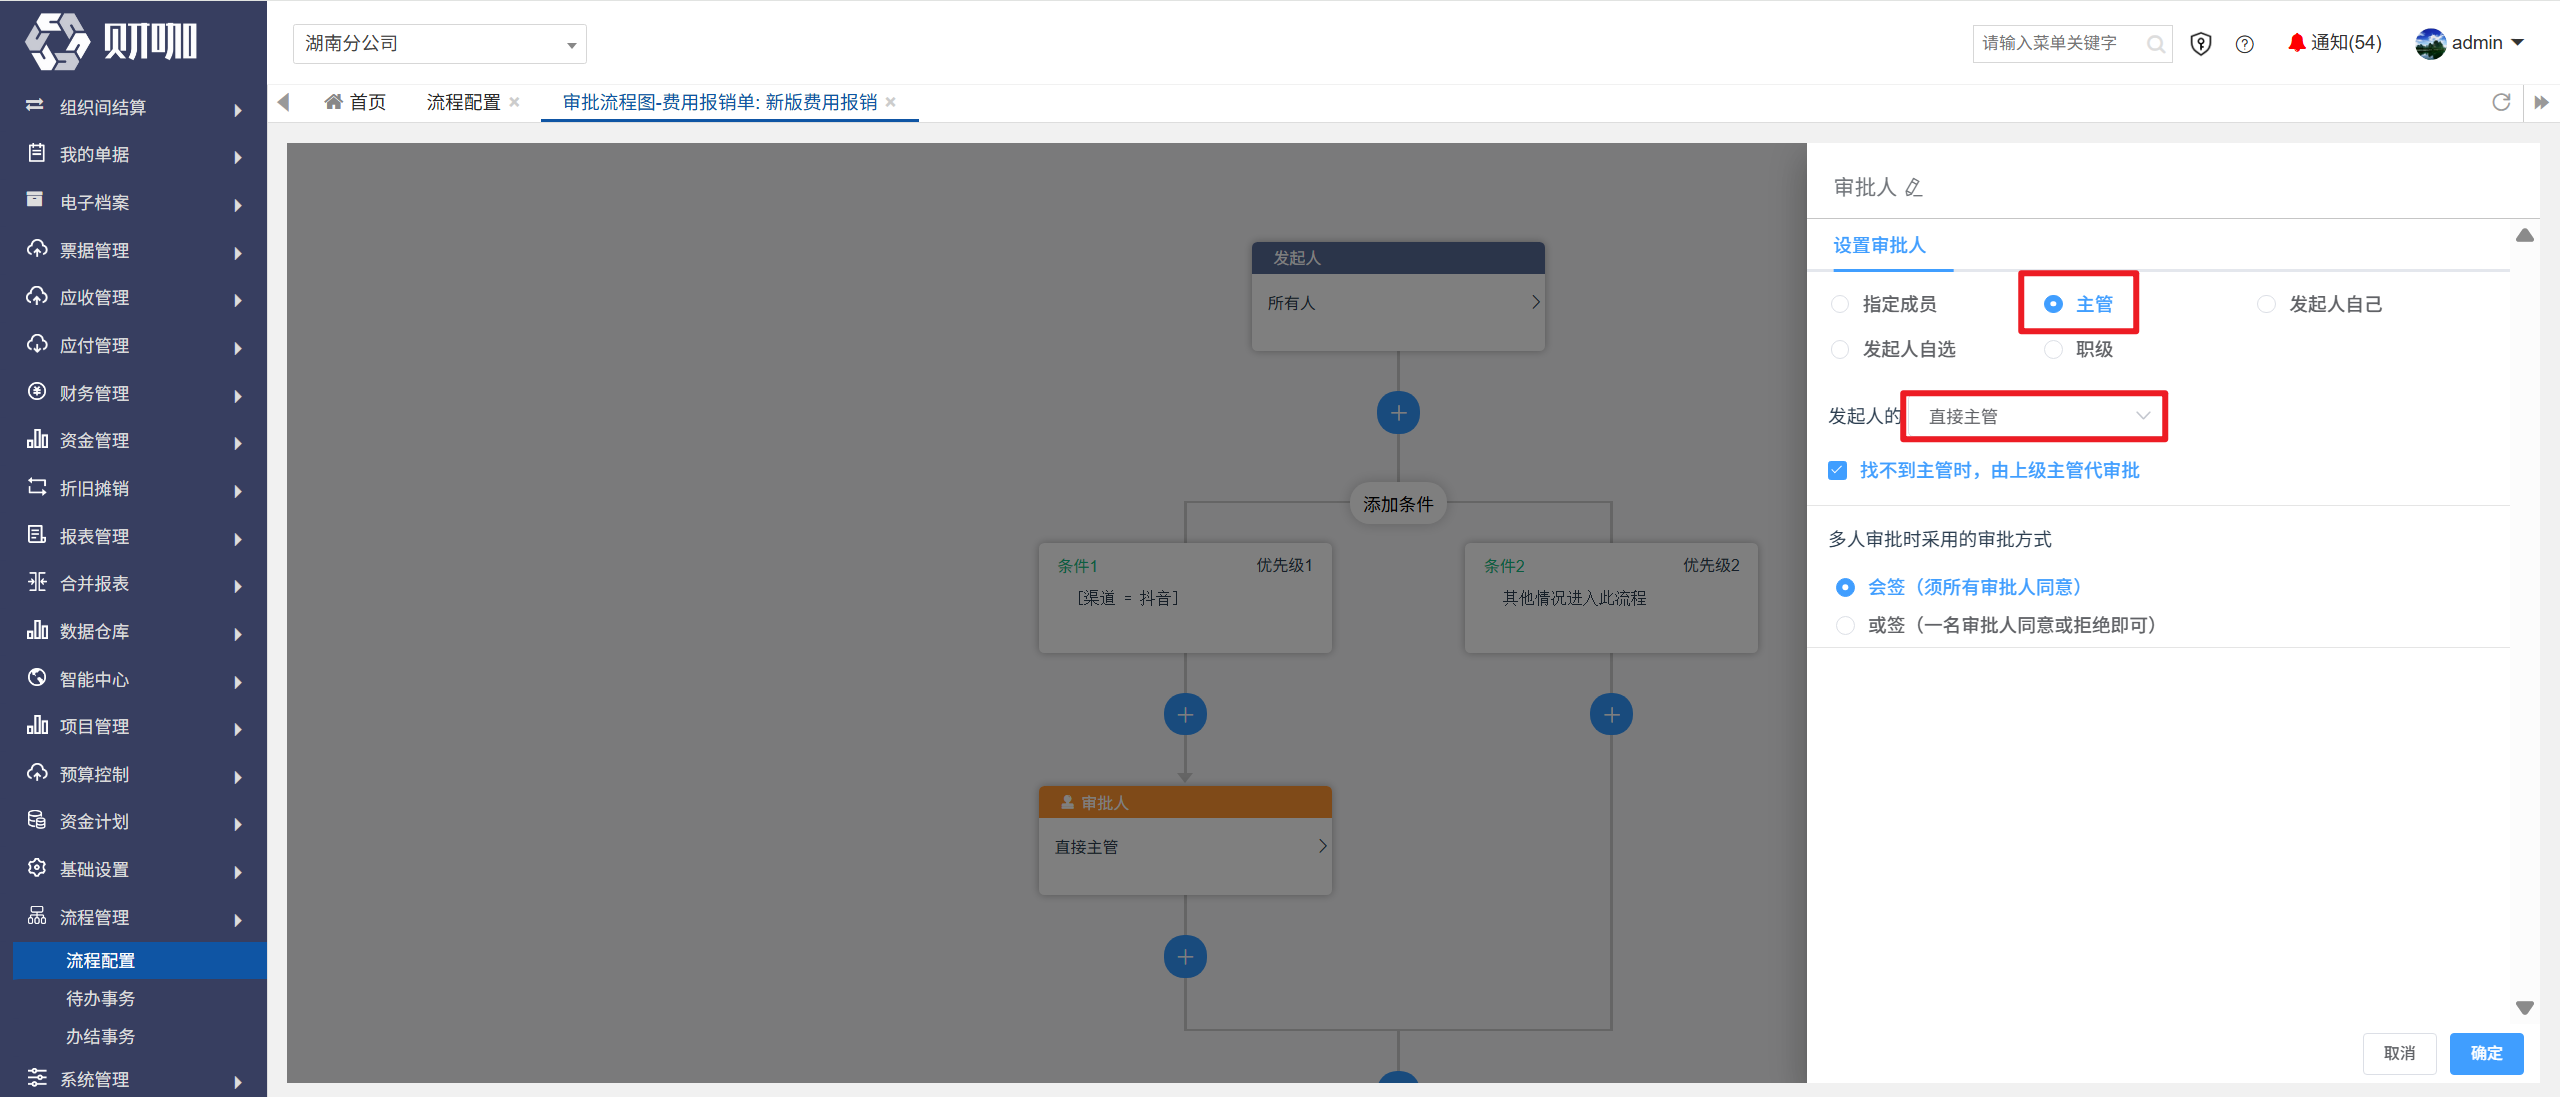Click the 取消 cancel button
This screenshot has width=2560, height=1097.
click(x=2399, y=1053)
